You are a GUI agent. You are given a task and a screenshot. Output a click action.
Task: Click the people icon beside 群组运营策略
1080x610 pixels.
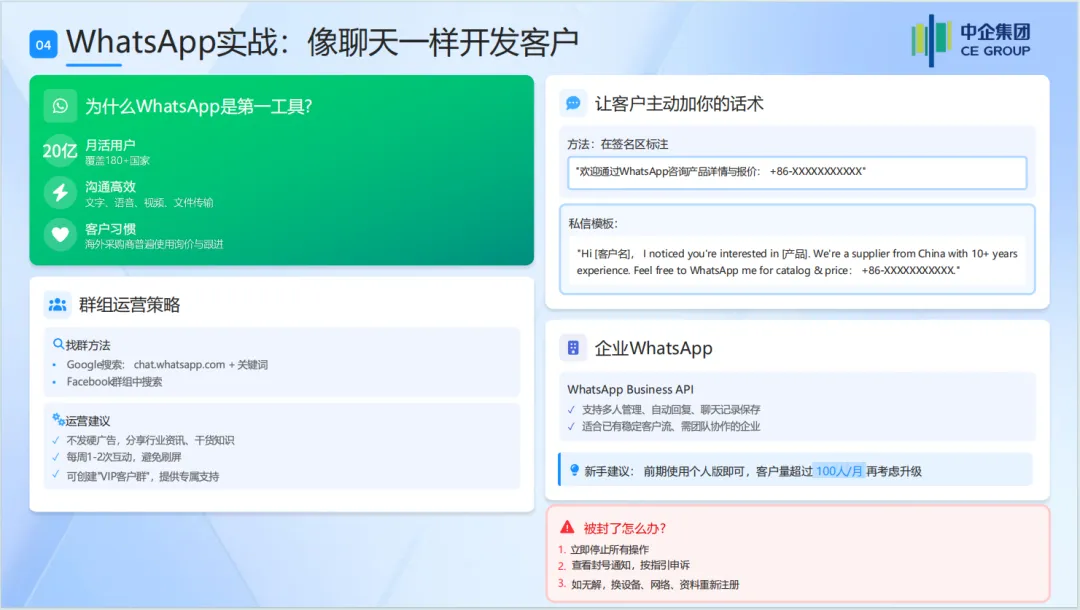tap(59, 304)
